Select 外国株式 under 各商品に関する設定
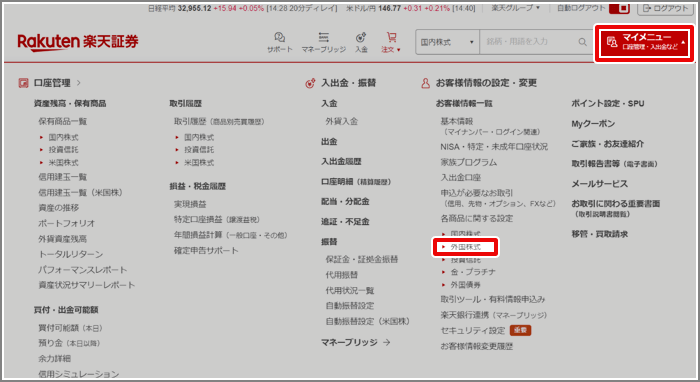 click(465, 247)
